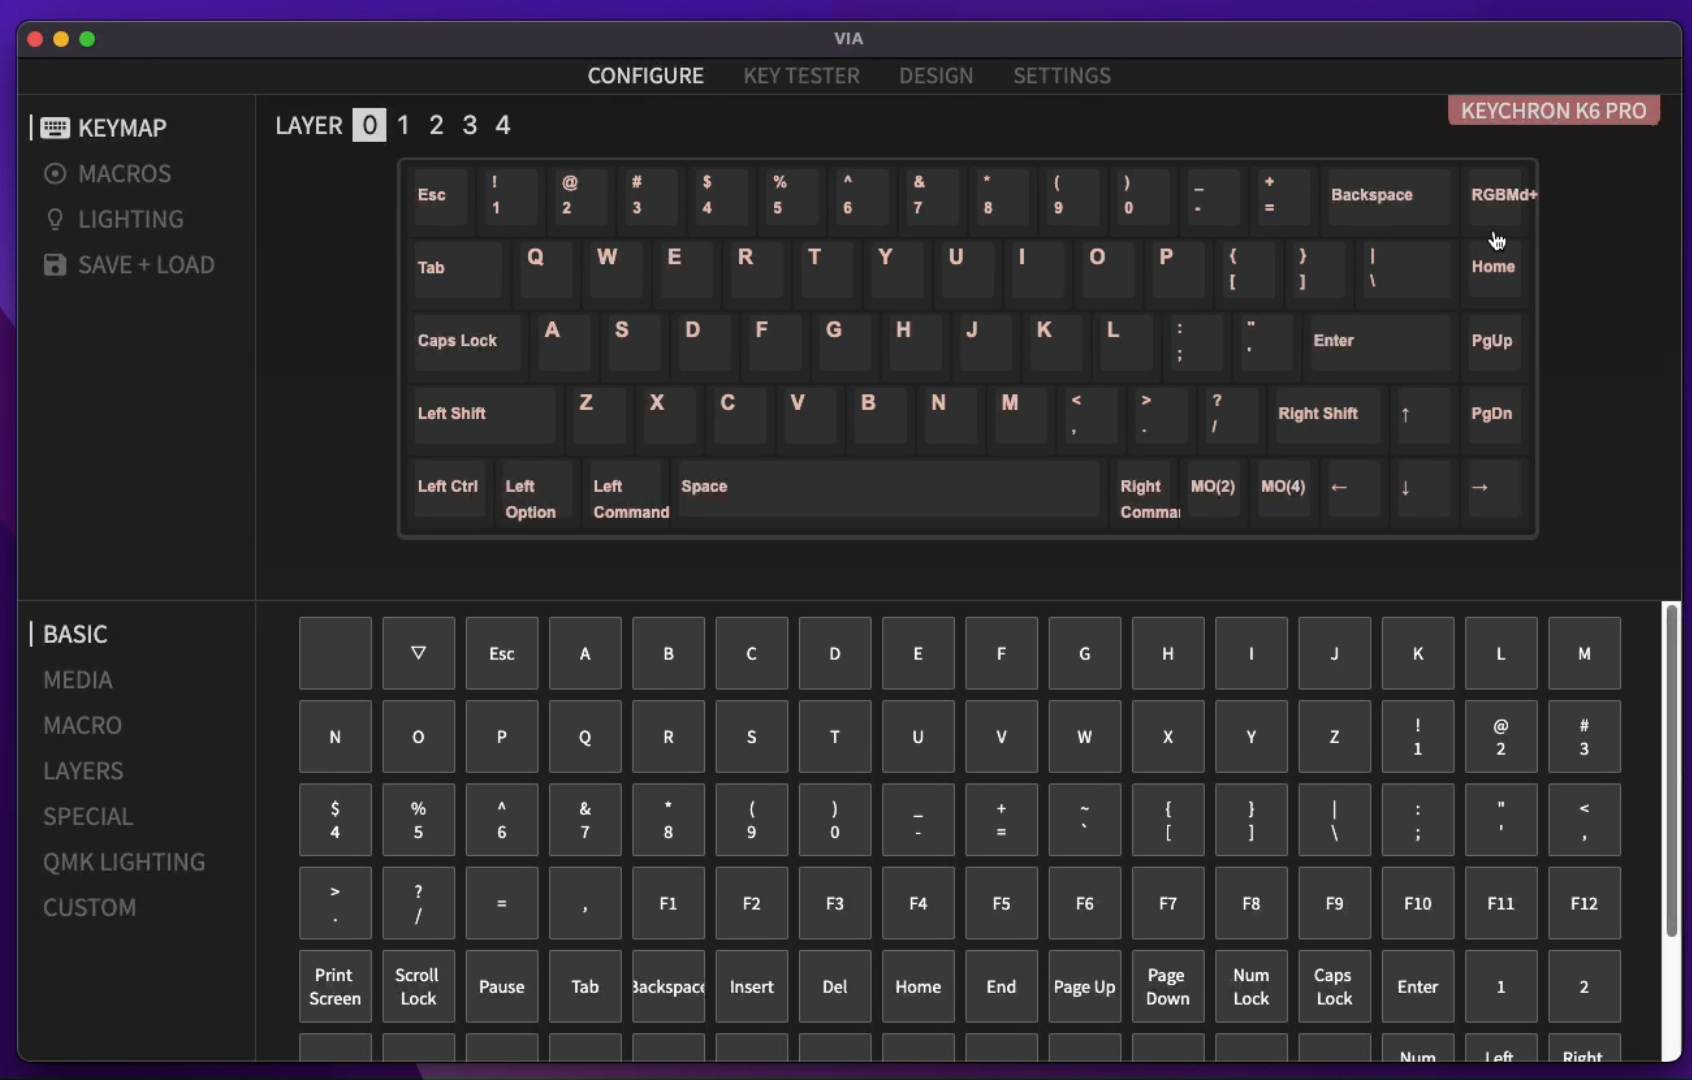Screen dimensions: 1692x1080
Task: Switch to the Design tab
Action: (936, 76)
